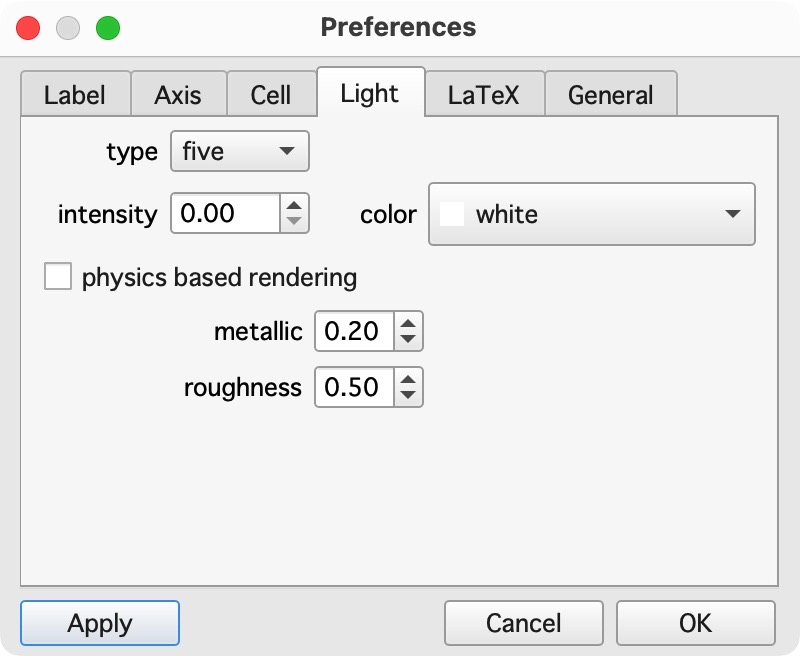Open the General preferences tab

(x=611, y=94)
